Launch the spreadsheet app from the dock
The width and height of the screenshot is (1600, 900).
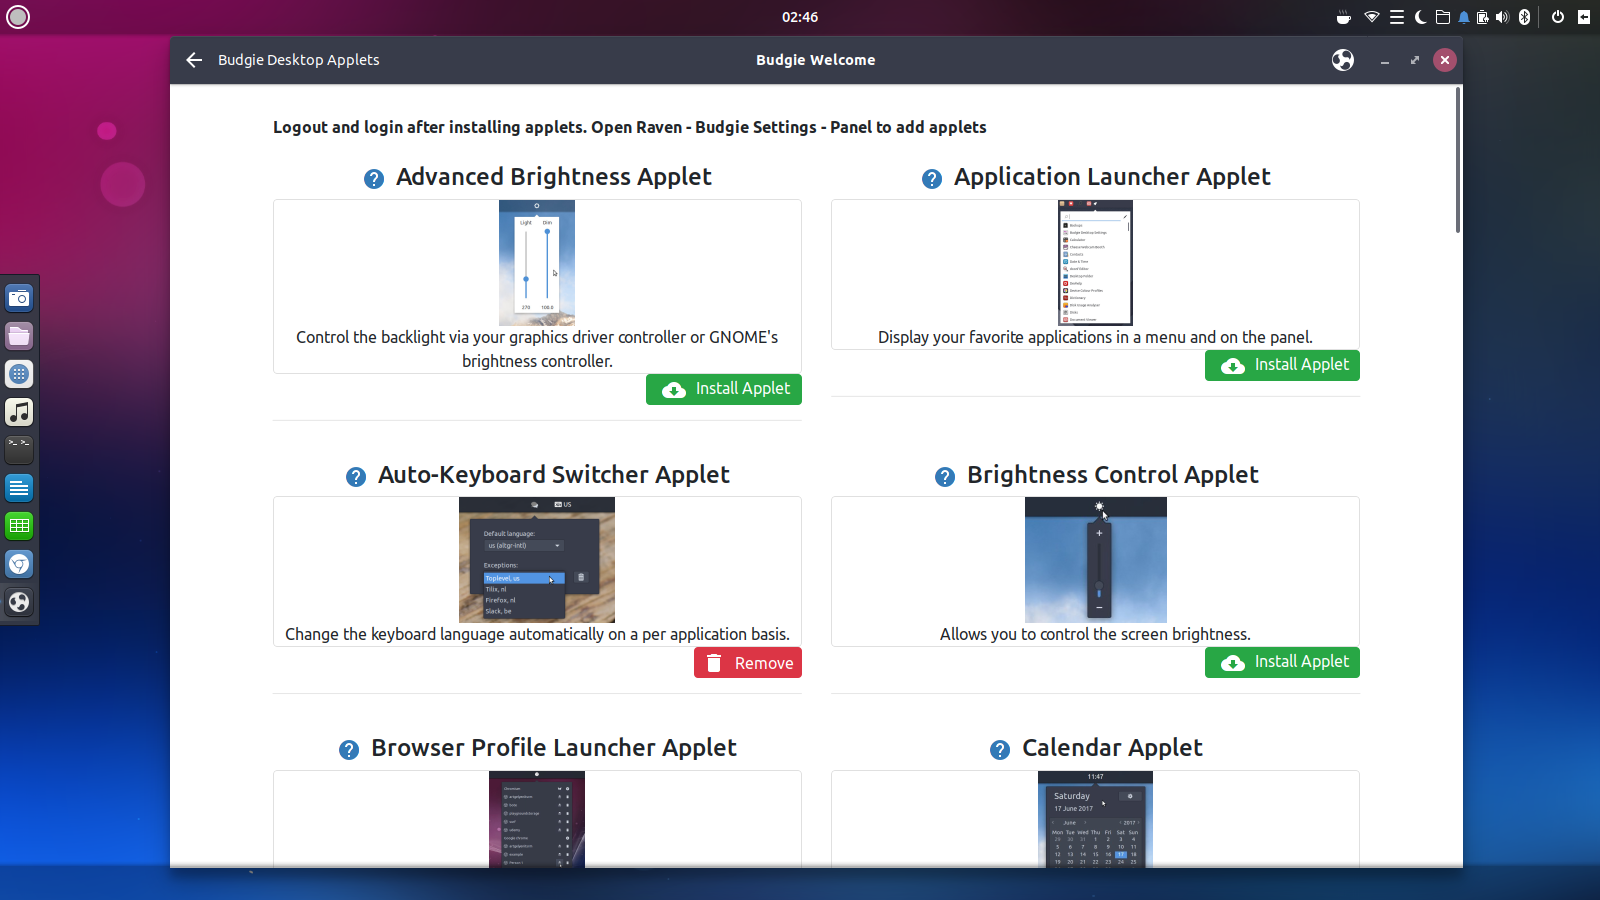click(19, 526)
